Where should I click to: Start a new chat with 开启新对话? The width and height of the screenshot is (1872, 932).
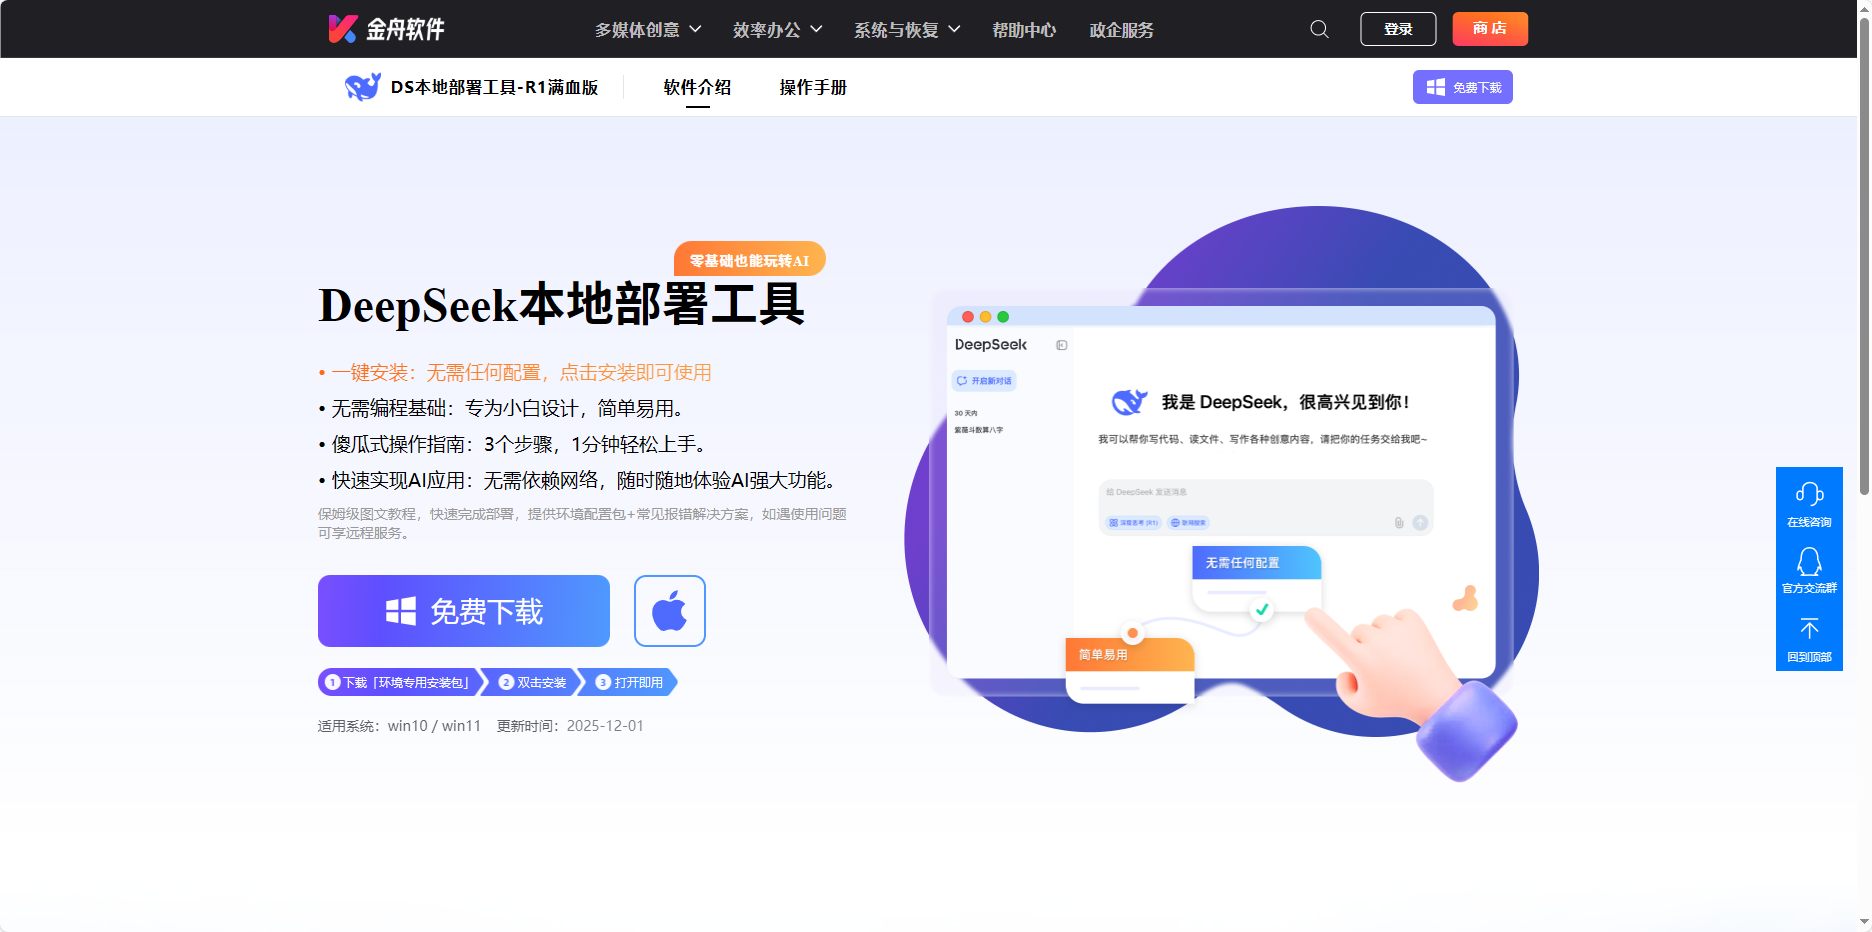984,380
